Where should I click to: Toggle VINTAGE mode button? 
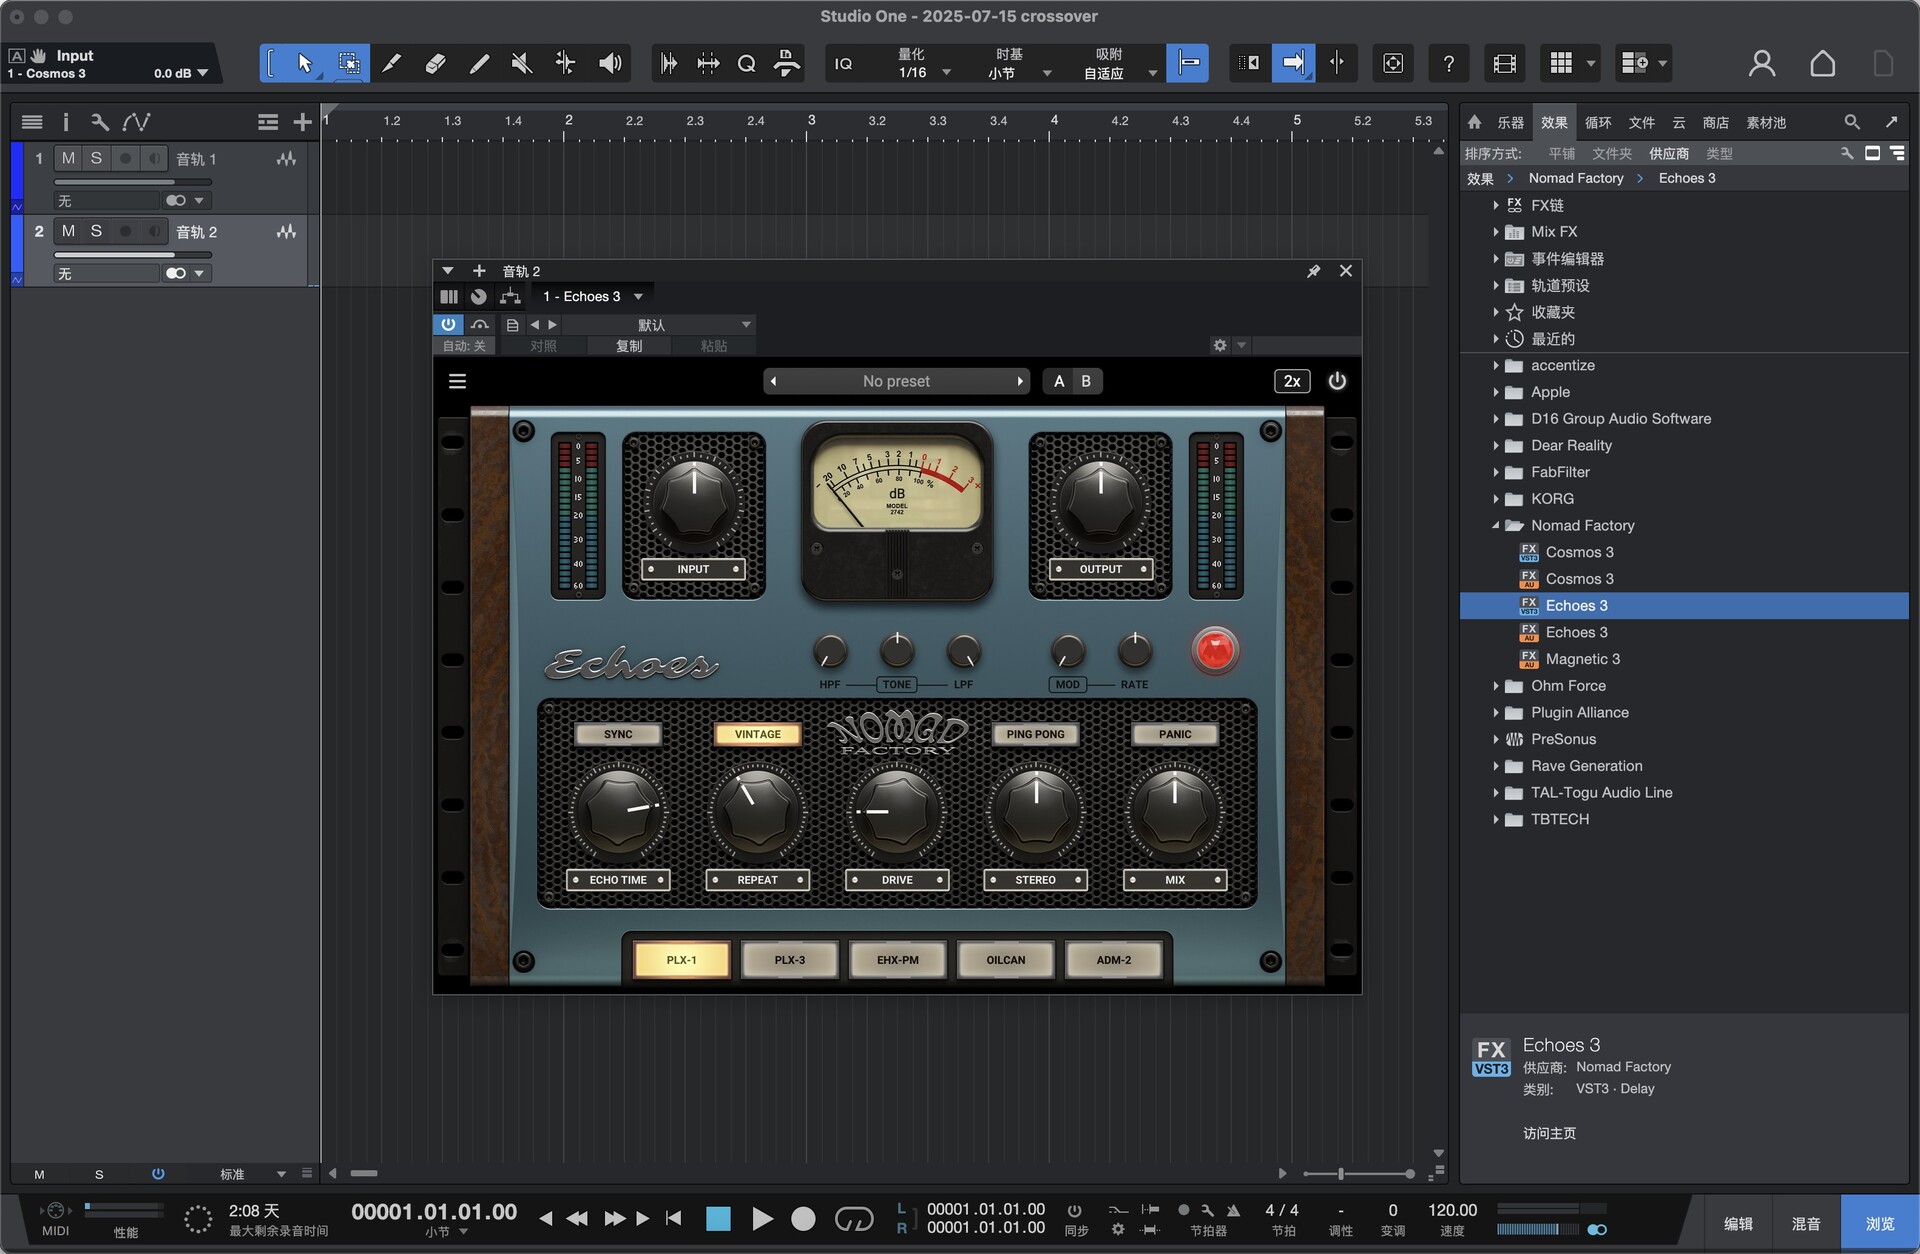[x=757, y=734]
